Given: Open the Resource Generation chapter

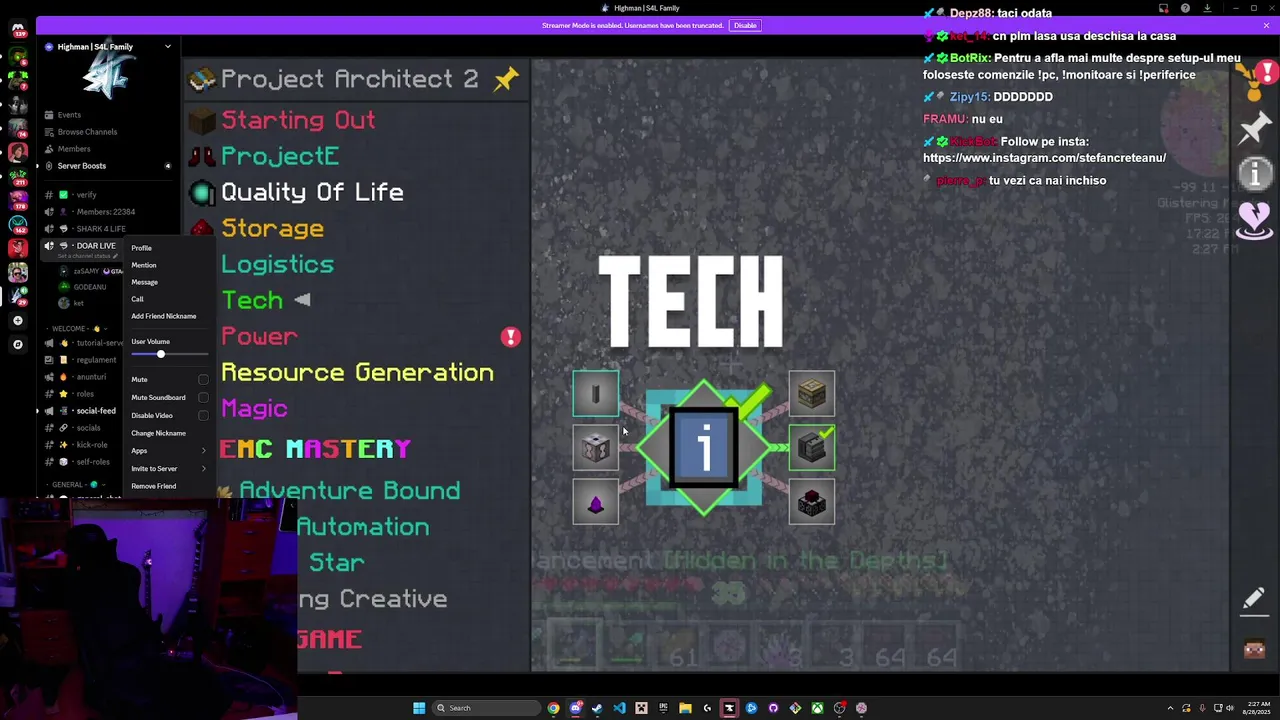Looking at the screenshot, I should coord(357,372).
